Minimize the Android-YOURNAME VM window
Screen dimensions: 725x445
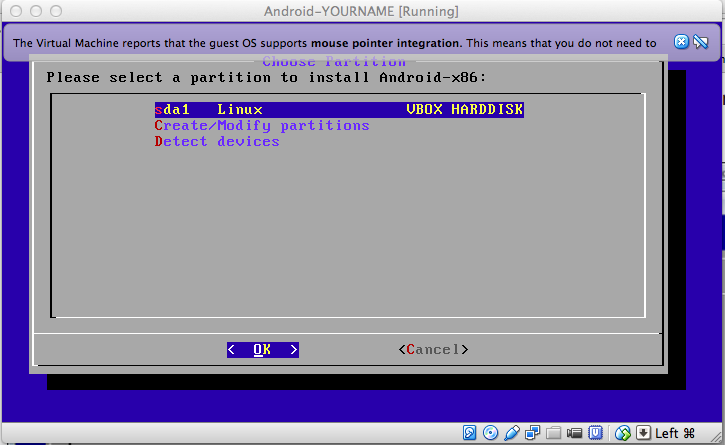(36, 11)
